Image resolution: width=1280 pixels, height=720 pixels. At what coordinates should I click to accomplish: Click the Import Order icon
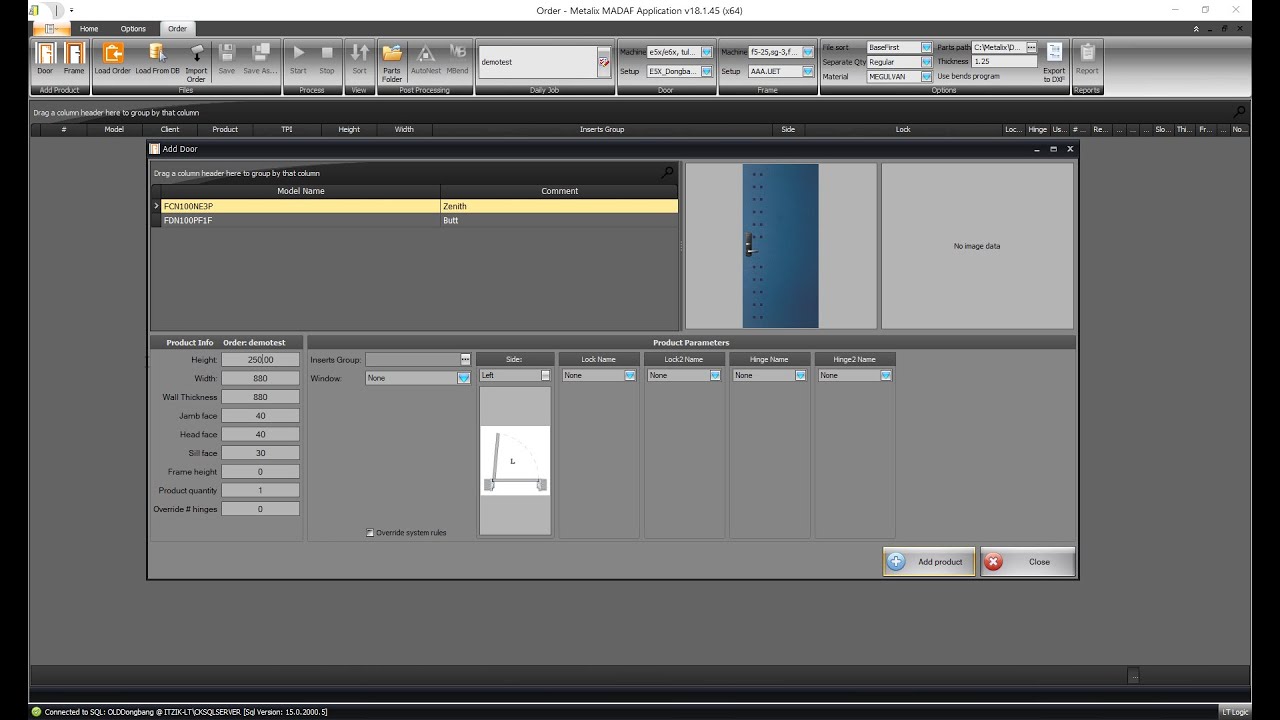196,53
